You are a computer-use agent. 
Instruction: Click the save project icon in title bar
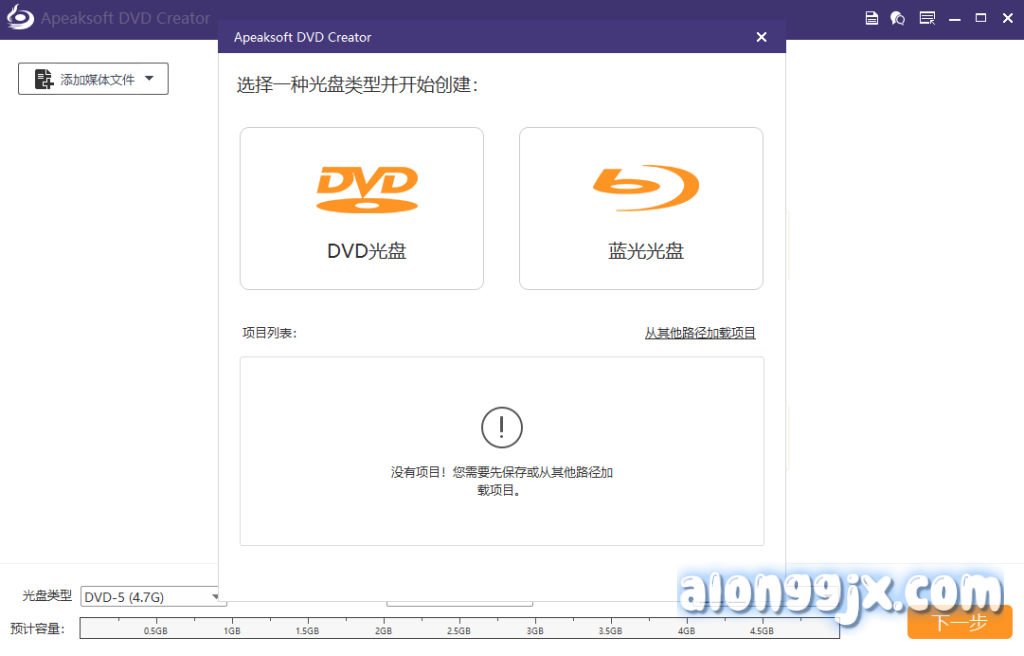point(871,18)
